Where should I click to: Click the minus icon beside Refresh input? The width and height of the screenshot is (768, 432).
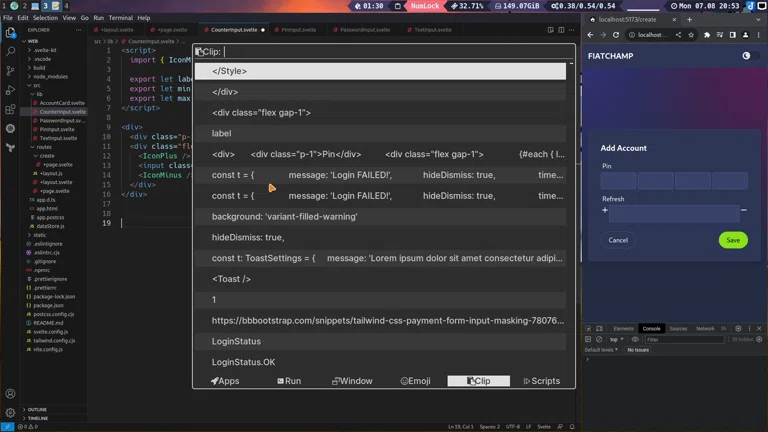point(744,211)
